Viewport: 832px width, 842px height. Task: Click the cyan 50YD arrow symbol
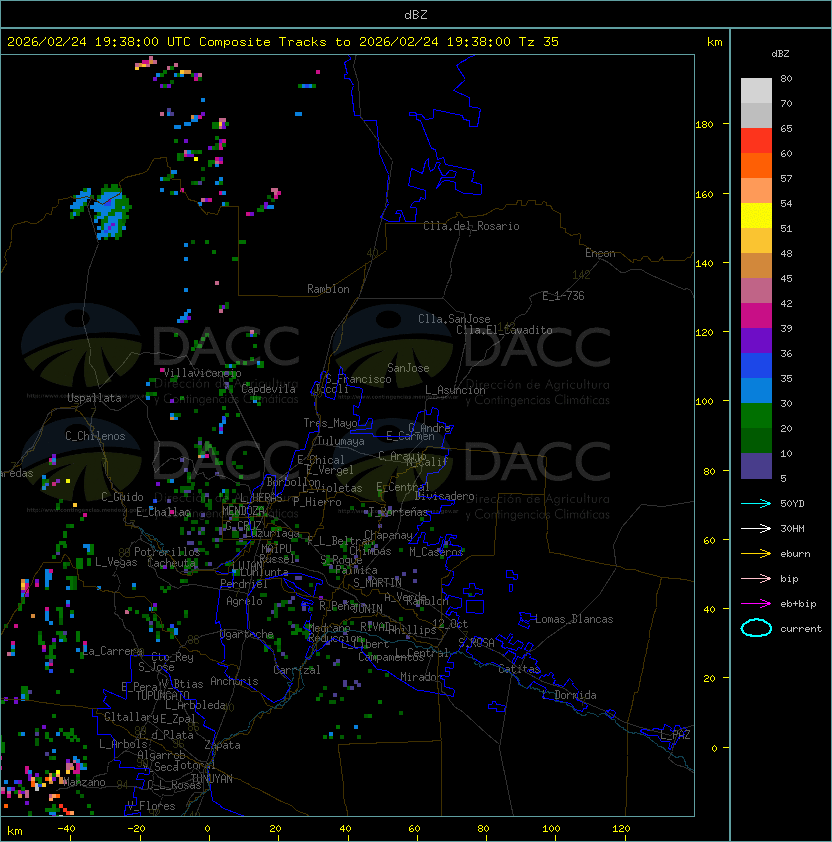click(756, 504)
